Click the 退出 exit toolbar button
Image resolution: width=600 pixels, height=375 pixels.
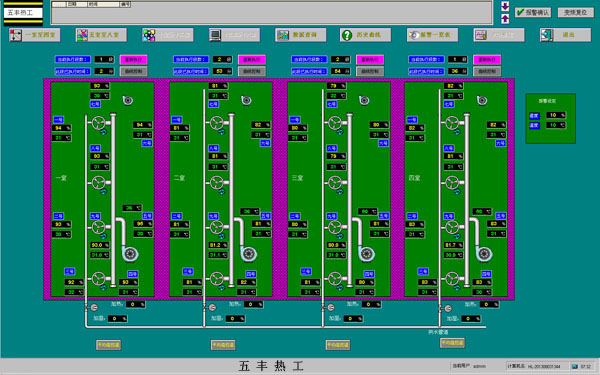coord(565,35)
